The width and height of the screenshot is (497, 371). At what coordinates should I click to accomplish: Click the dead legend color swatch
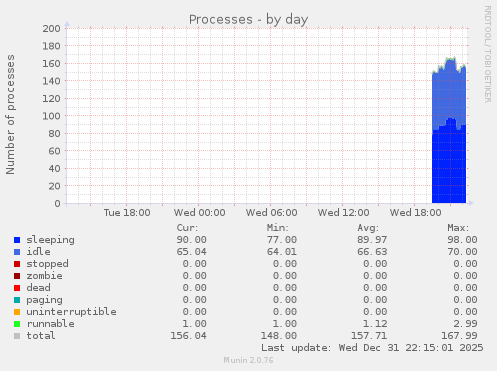[17, 288]
